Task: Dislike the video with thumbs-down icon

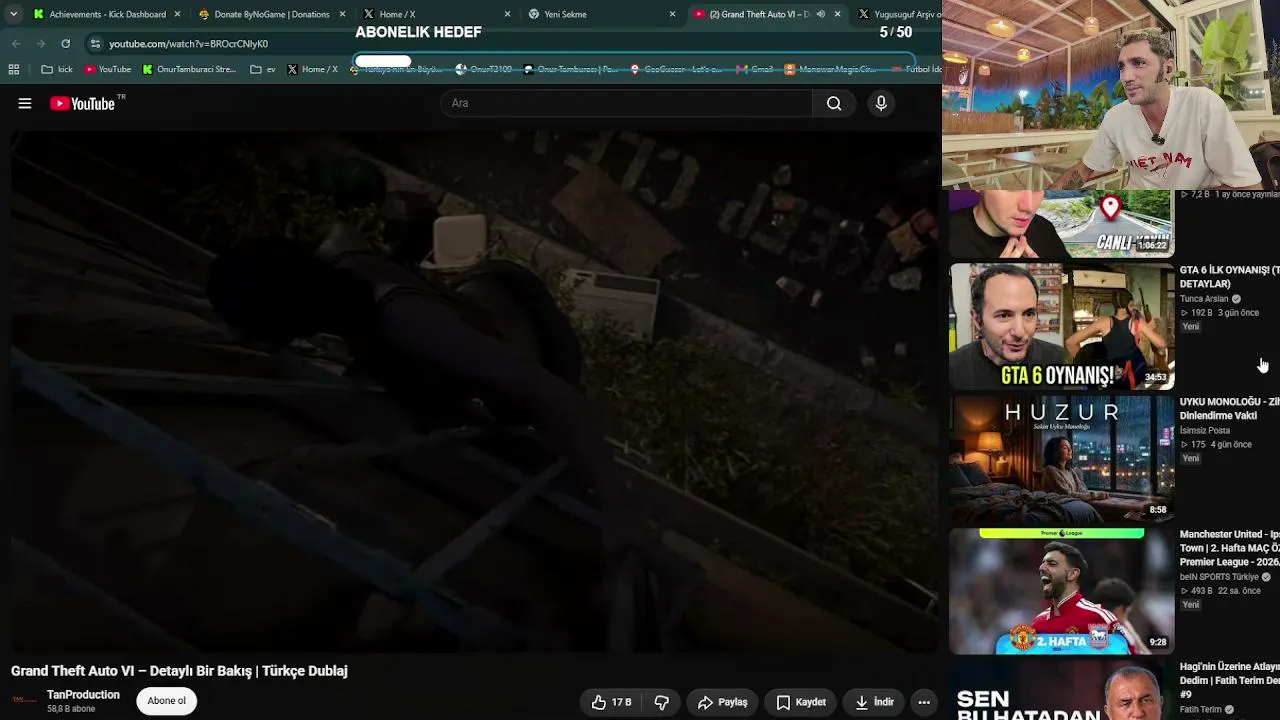Action: [x=661, y=702]
